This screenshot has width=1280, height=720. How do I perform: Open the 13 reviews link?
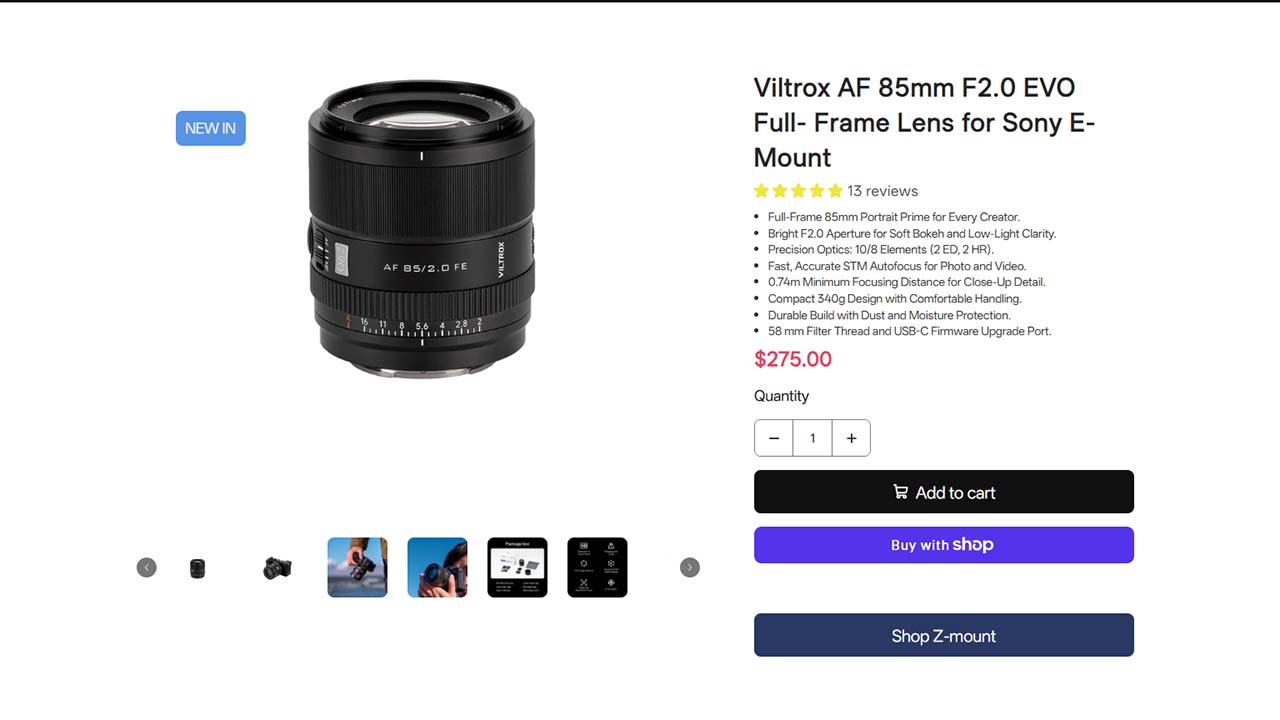click(x=882, y=191)
